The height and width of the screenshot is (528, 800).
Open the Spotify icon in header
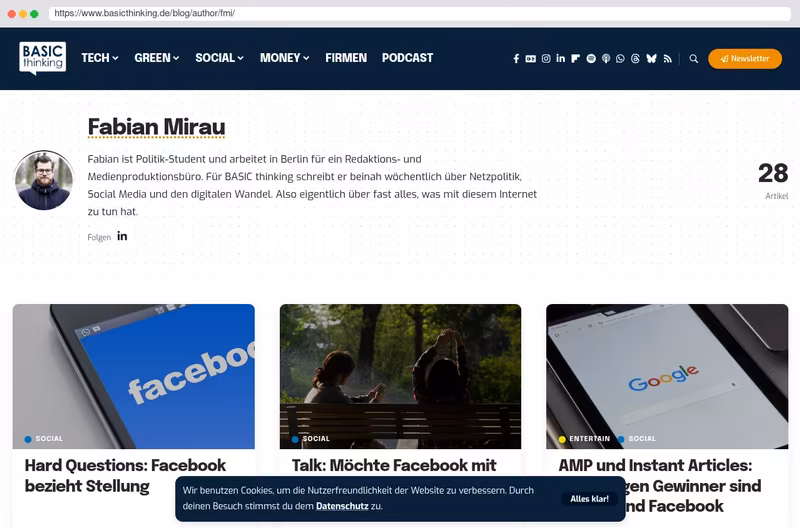pyautogui.click(x=591, y=59)
